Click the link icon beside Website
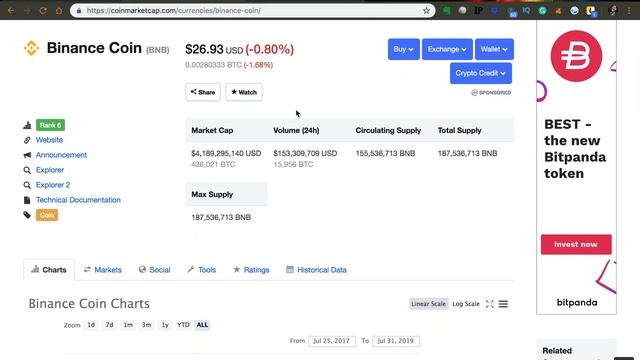Image resolution: width=640 pixels, height=360 pixels. coord(27,140)
